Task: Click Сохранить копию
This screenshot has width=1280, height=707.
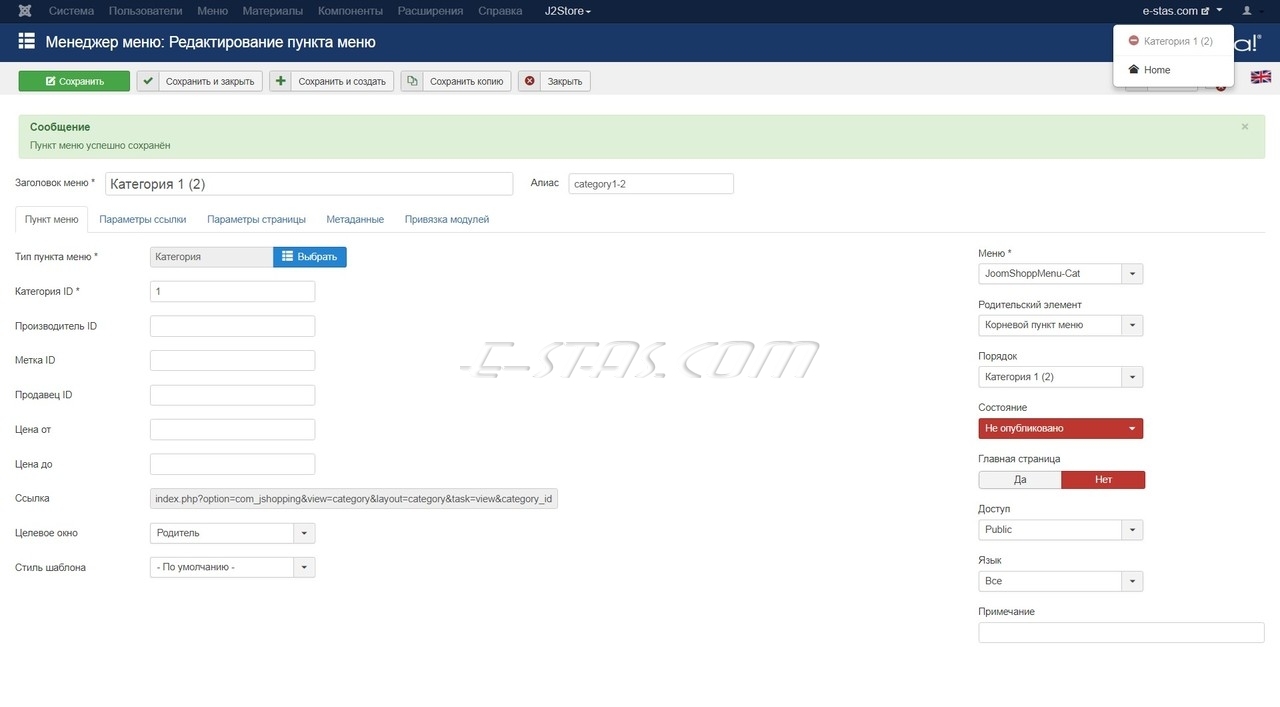Action: pyautogui.click(x=456, y=81)
